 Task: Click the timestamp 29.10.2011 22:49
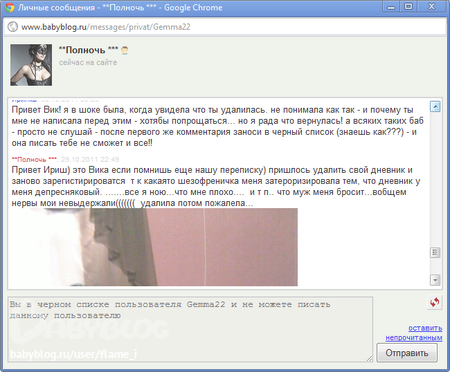point(90,159)
